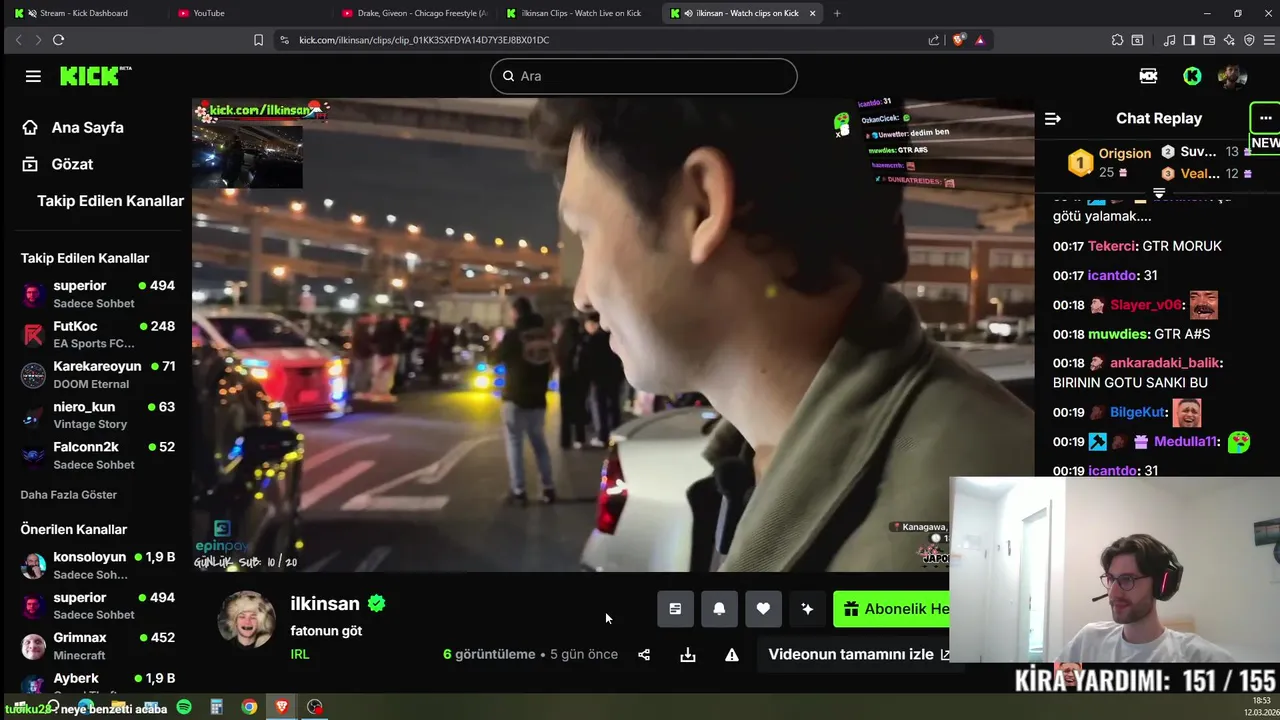
Task: Expand the leaderboard drag handle
Action: click(x=1159, y=192)
